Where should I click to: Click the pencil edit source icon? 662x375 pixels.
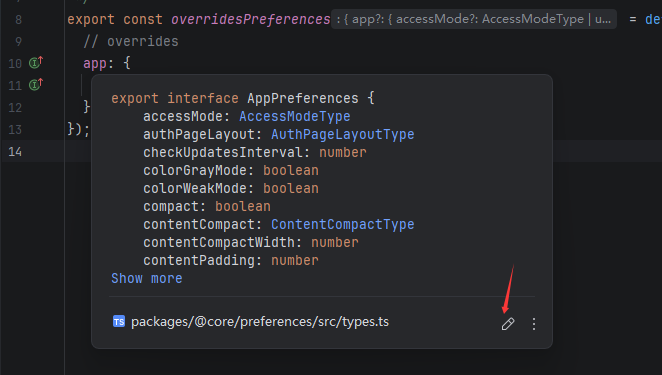pyautogui.click(x=508, y=324)
